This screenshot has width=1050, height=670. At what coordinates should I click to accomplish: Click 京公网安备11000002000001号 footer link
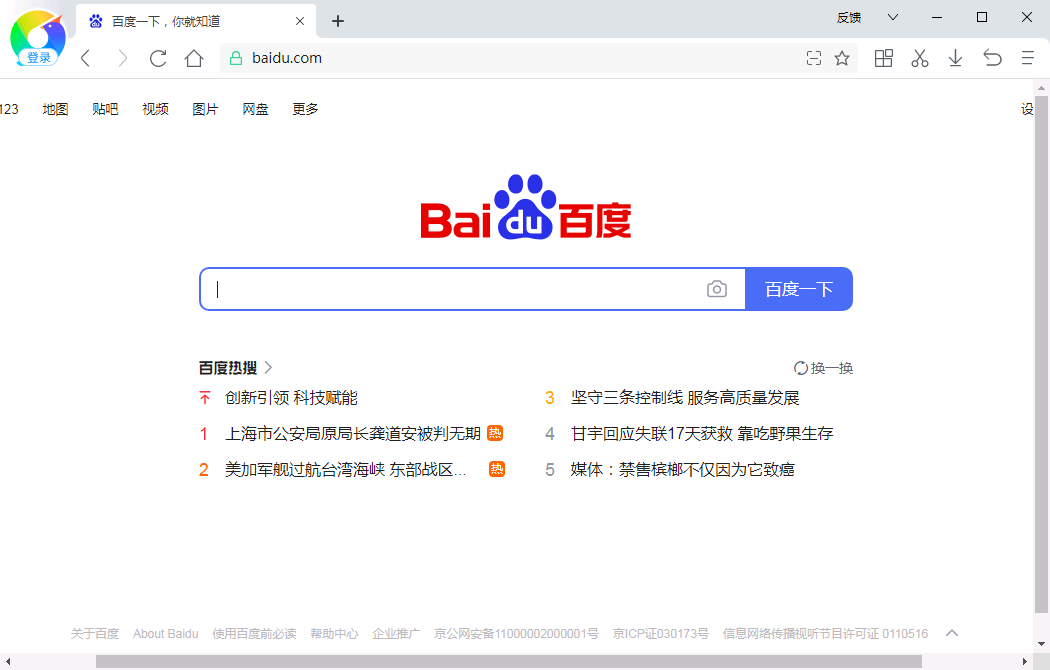[516, 633]
